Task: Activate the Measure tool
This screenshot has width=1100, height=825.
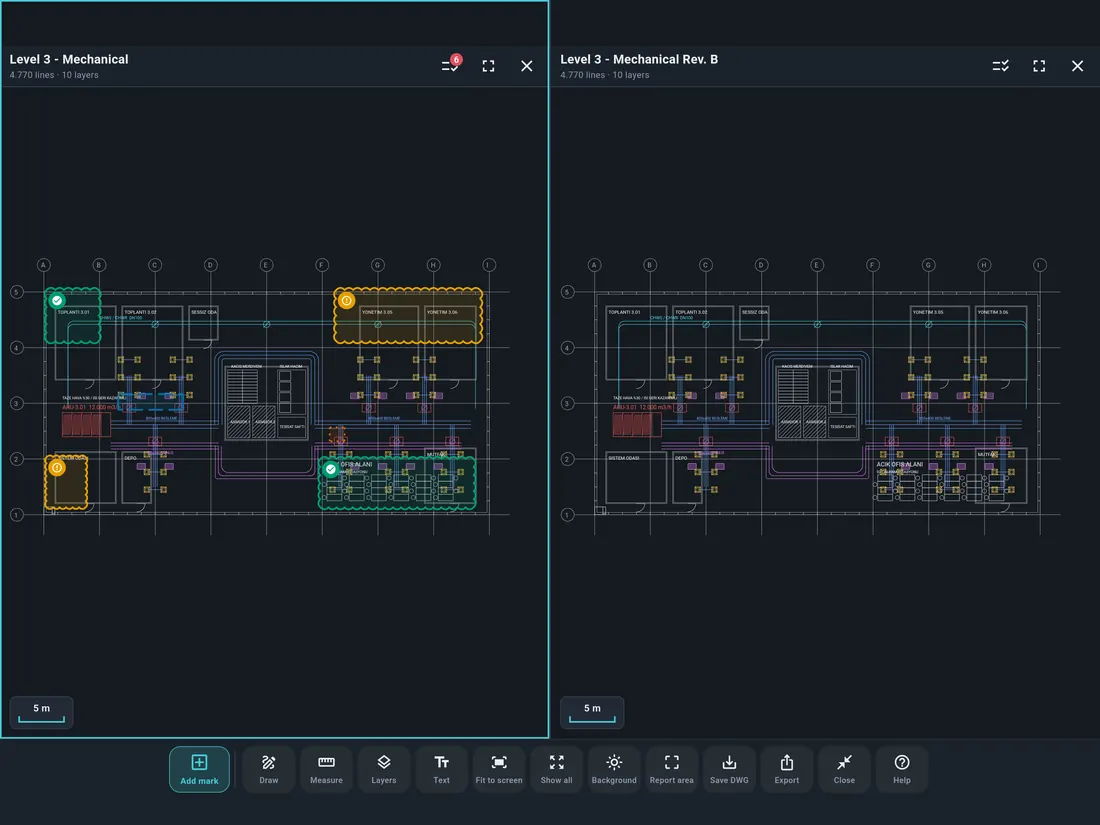Action: pos(326,770)
